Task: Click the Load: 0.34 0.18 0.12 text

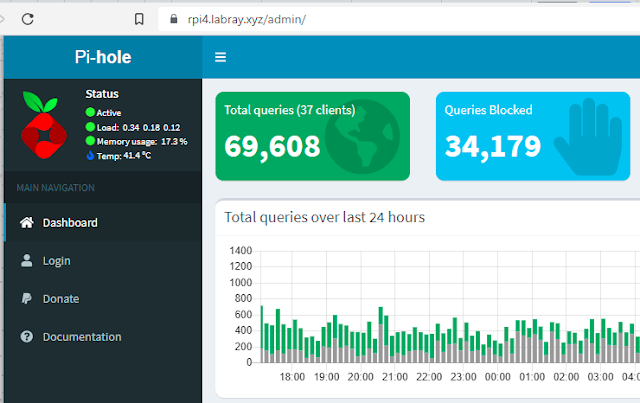Action: click(x=138, y=127)
